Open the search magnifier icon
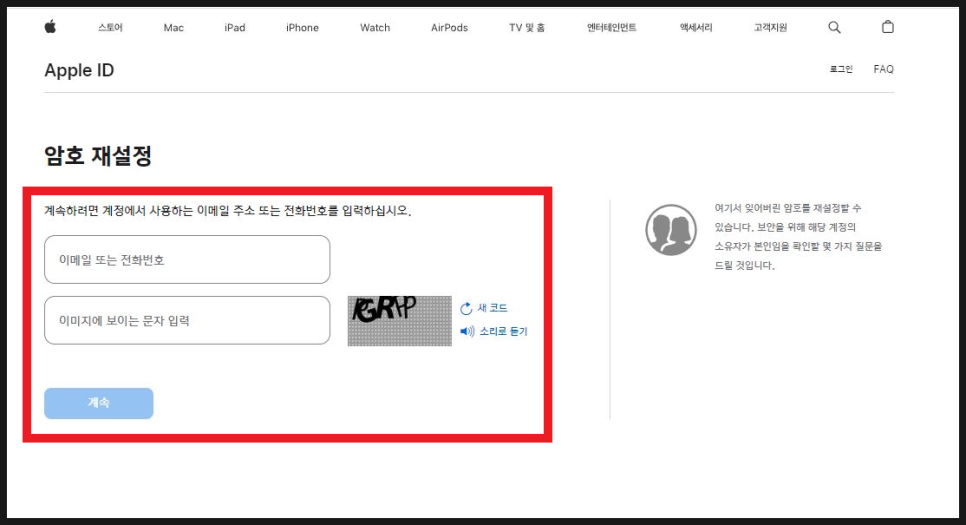The height and width of the screenshot is (525, 966). (x=834, y=27)
